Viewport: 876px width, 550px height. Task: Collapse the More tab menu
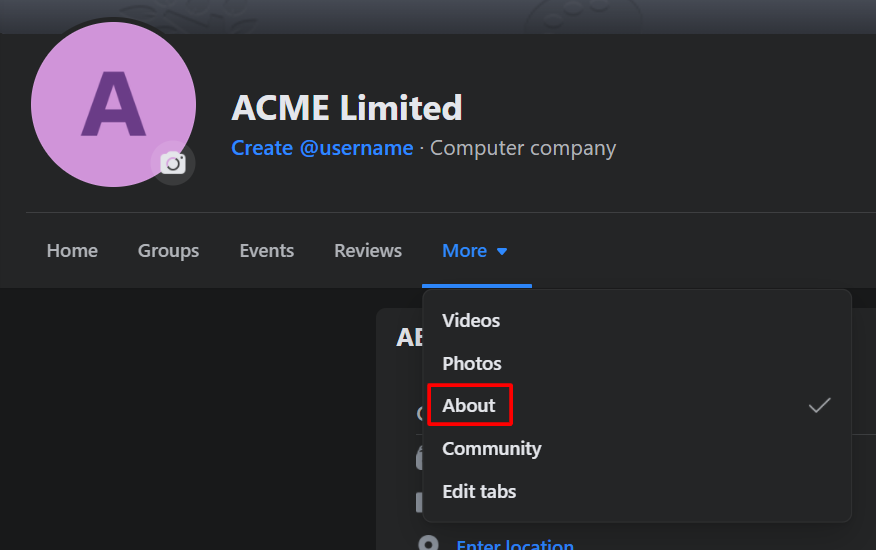[476, 251]
